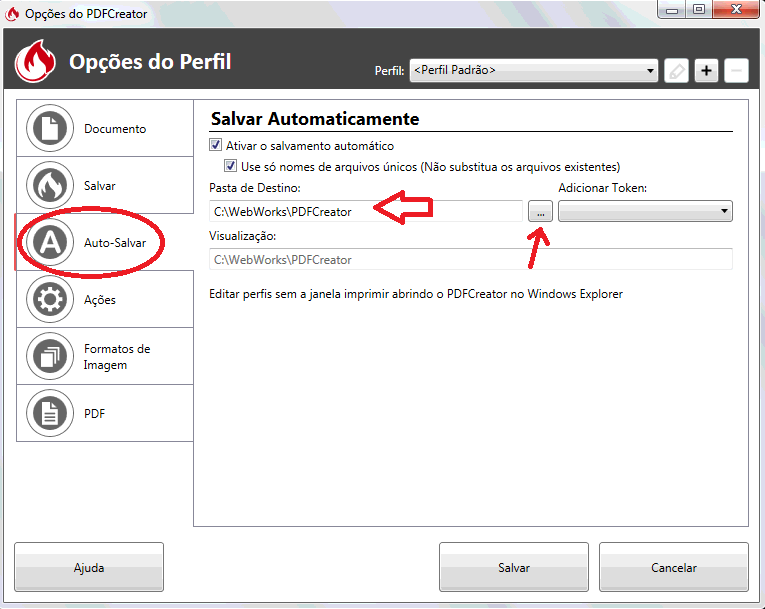
Task: Toggle Use só nomes de arquivos únicos
Action: point(230,166)
